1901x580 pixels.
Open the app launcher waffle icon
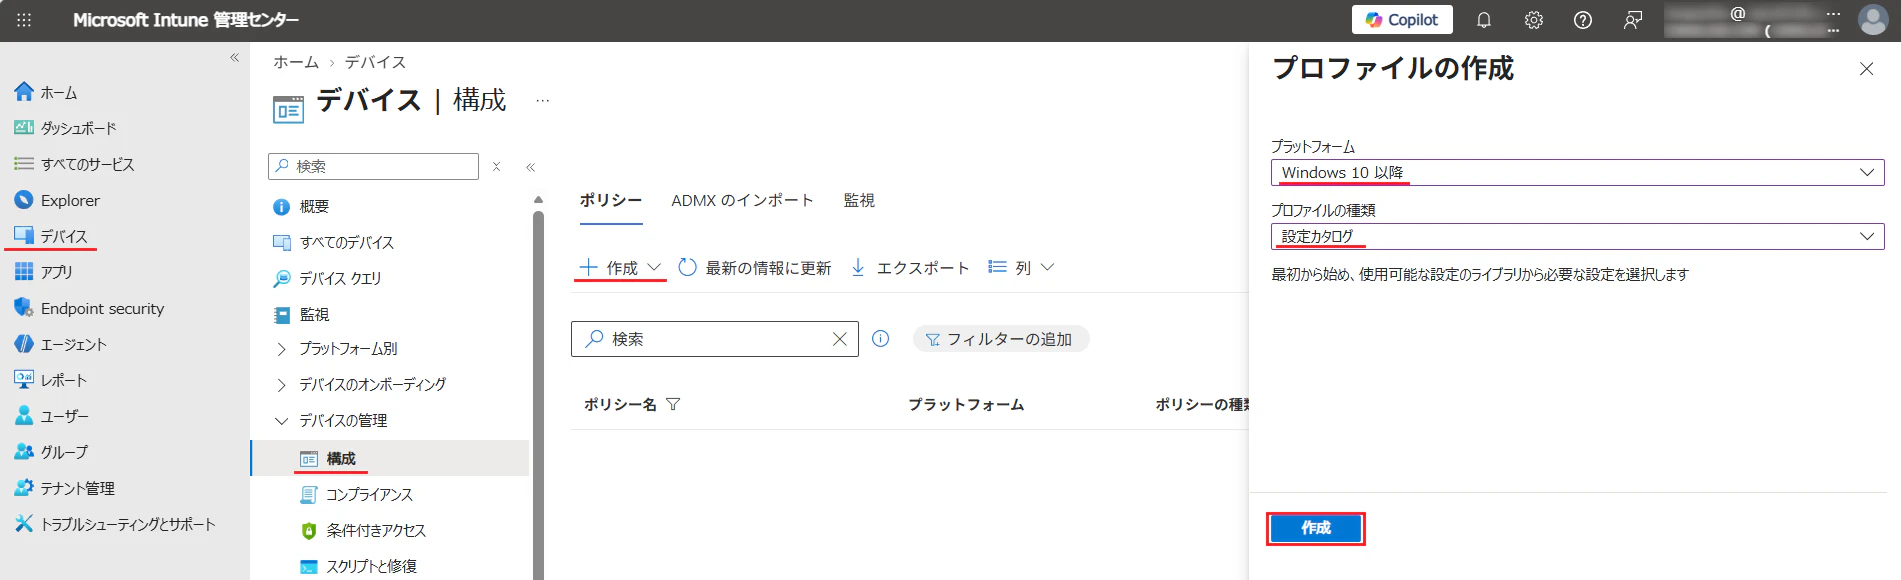click(x=24, y=20)
